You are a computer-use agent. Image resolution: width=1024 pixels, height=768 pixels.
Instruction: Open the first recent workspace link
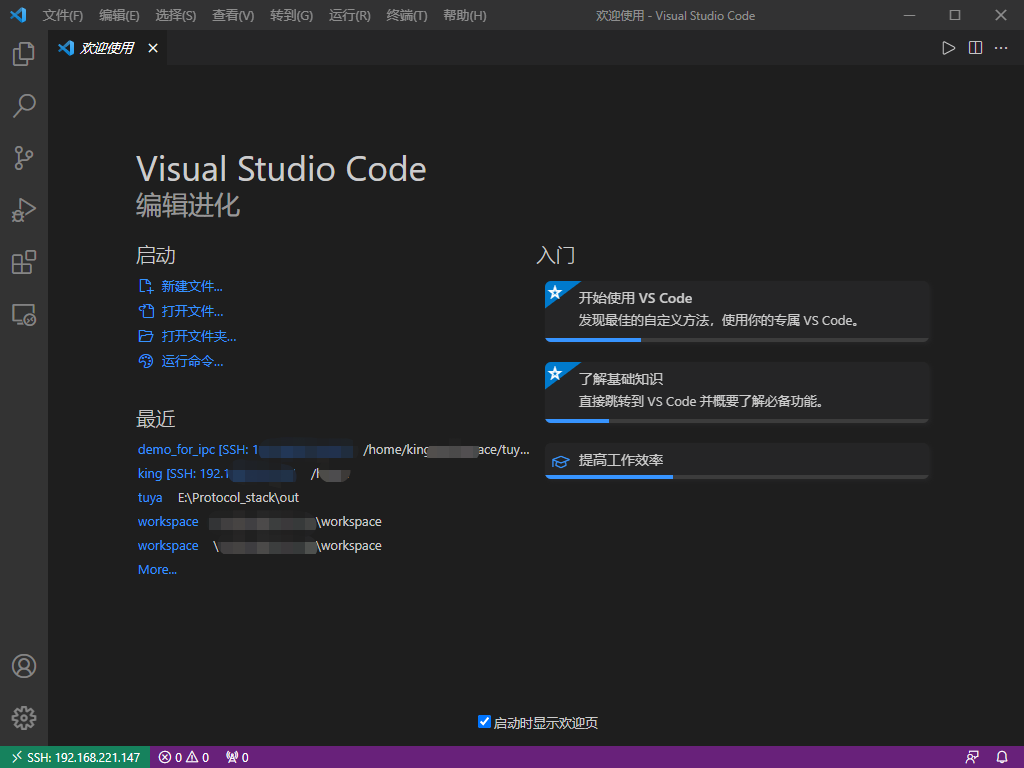(168, 522)
